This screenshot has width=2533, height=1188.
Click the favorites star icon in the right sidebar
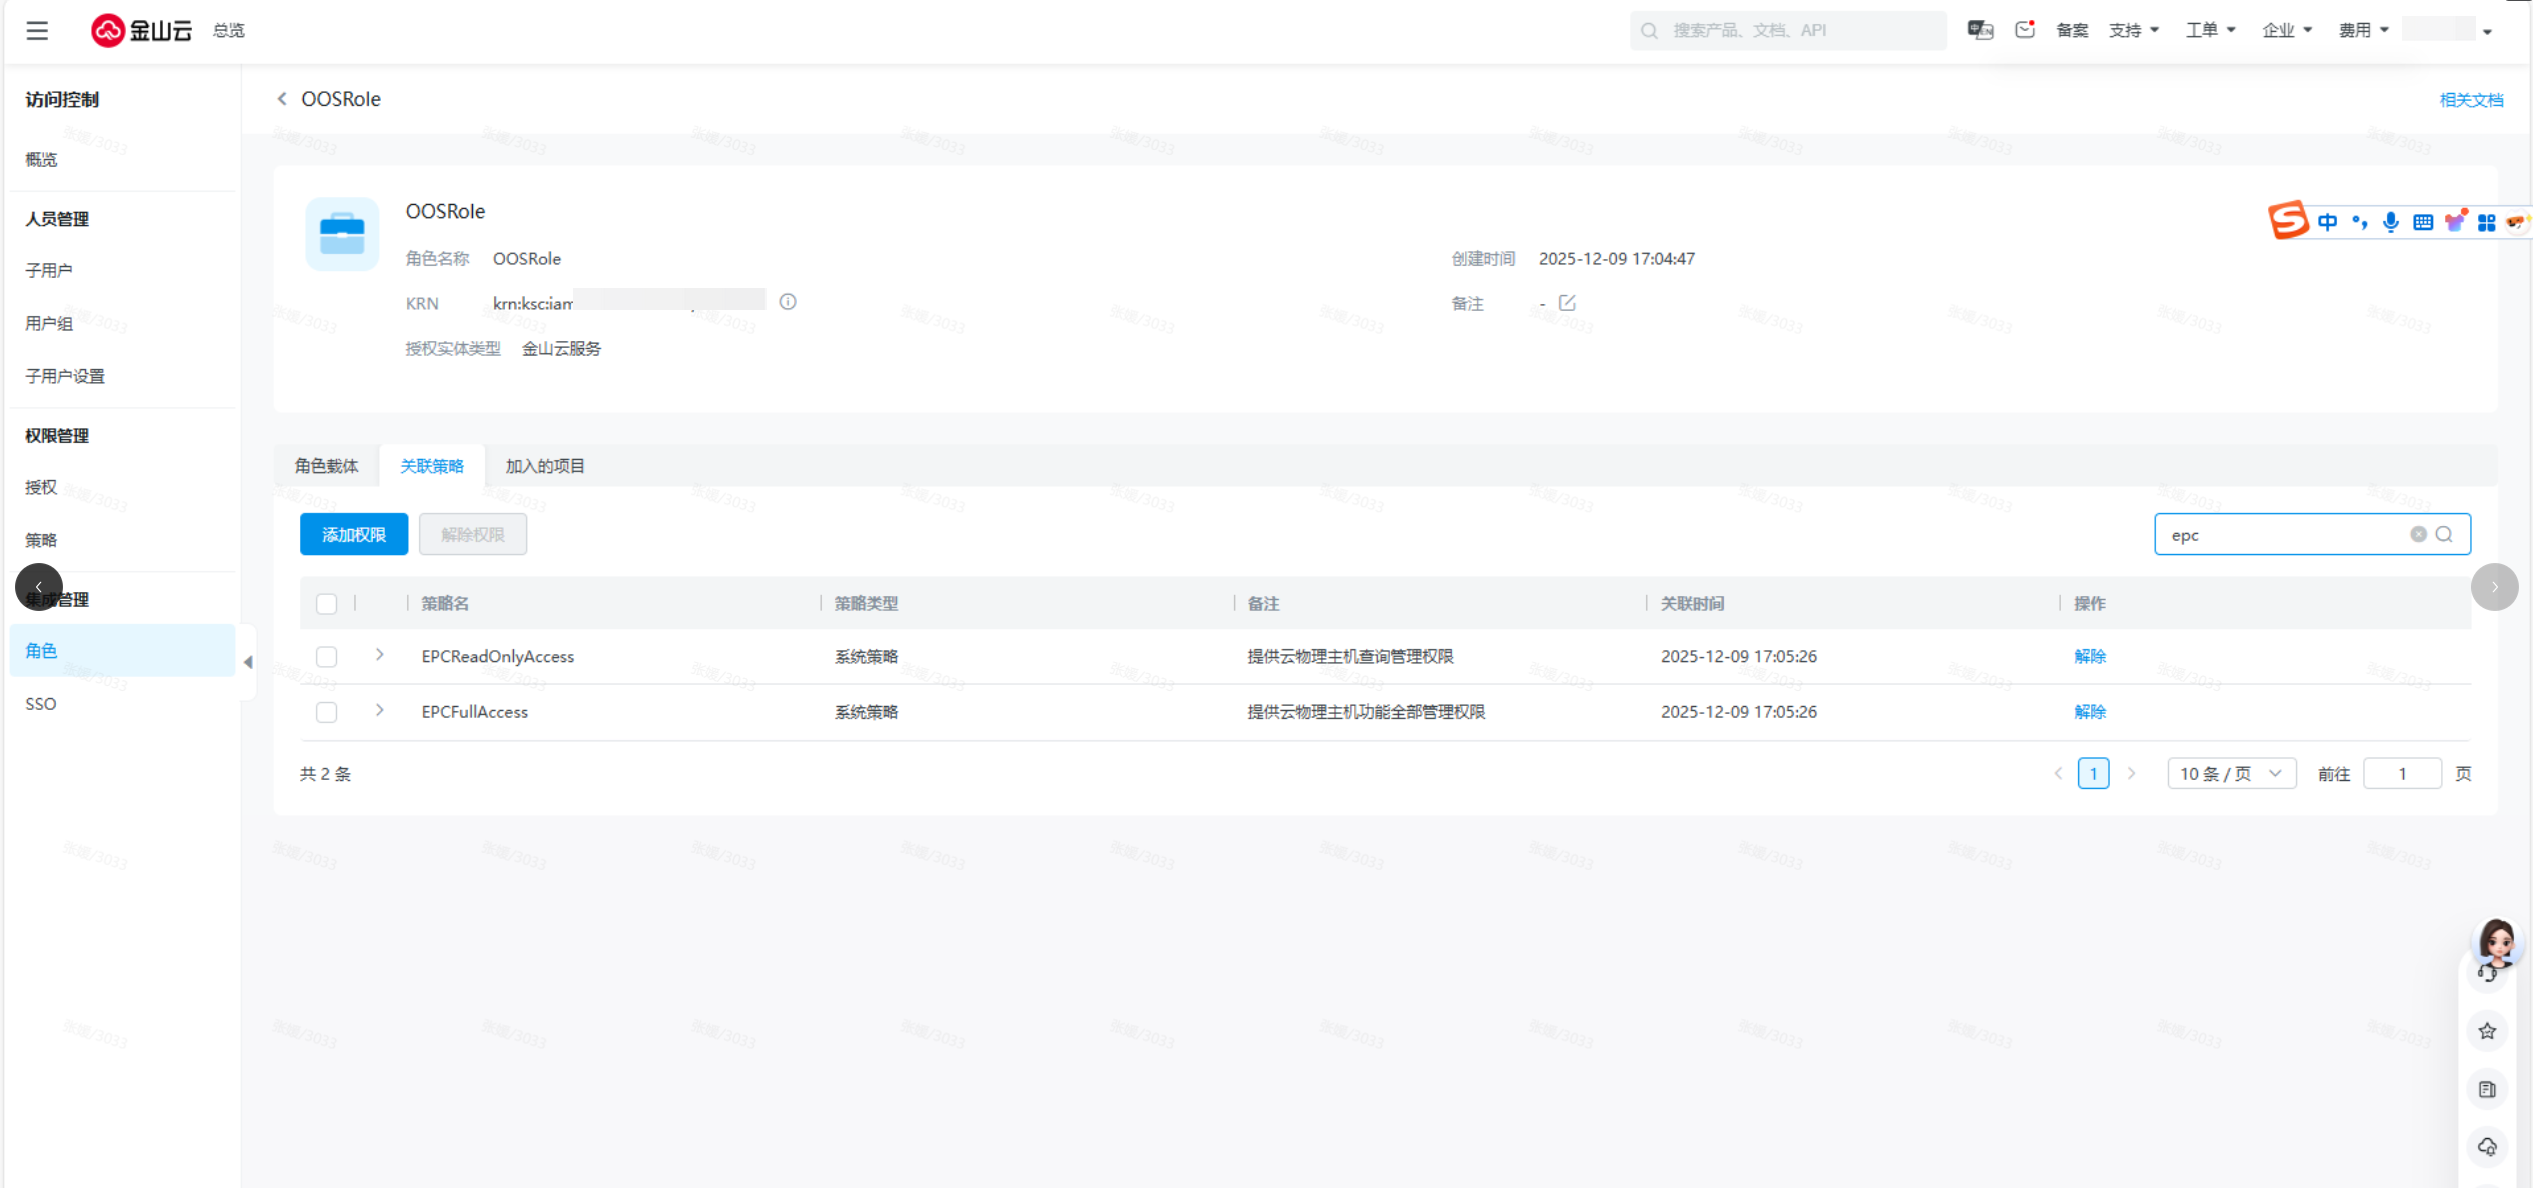[2487, 1031]
